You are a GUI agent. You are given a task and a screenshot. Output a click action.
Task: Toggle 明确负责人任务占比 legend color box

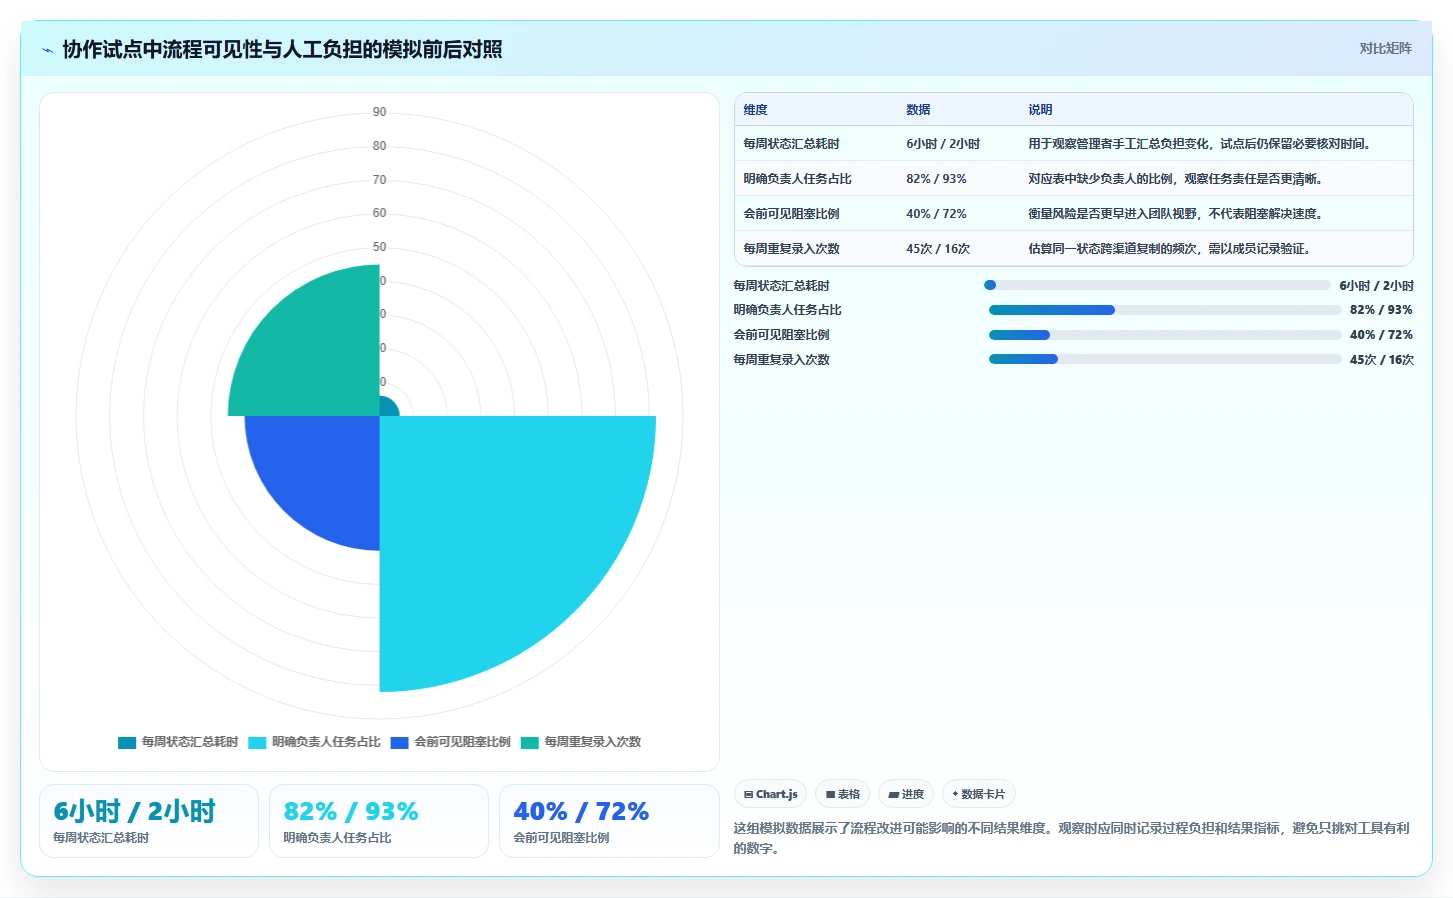pos(257,742)
